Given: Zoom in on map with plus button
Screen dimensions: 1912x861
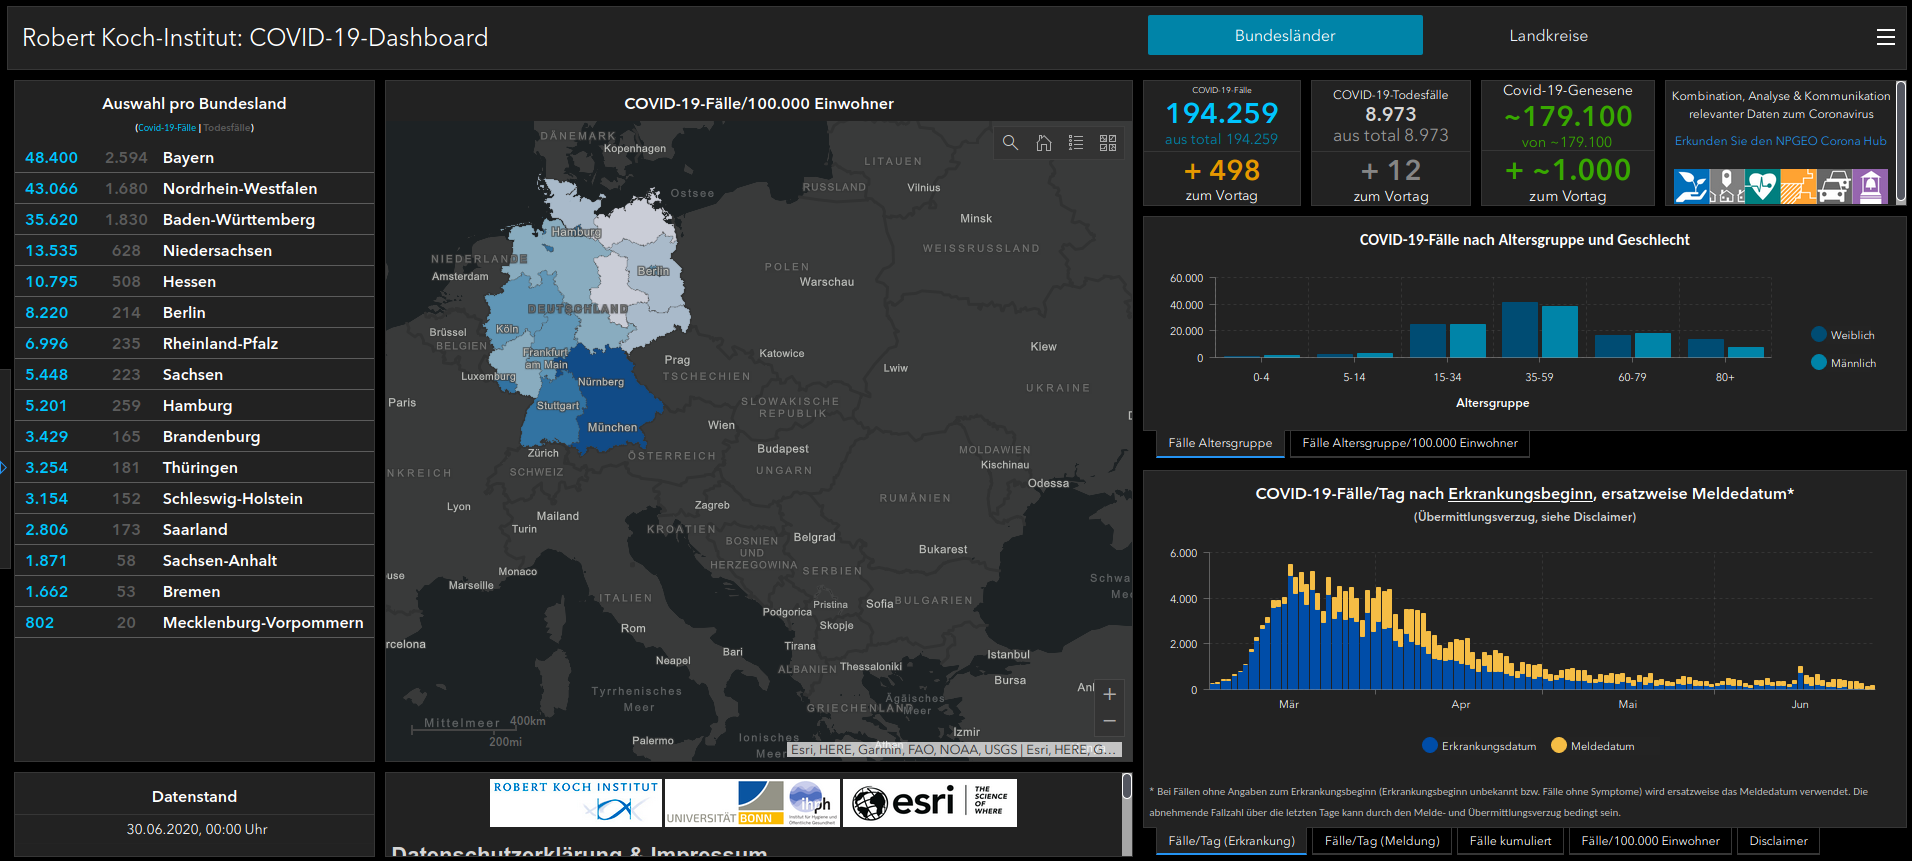Looking at the screenshot, I should point(1109,694).
